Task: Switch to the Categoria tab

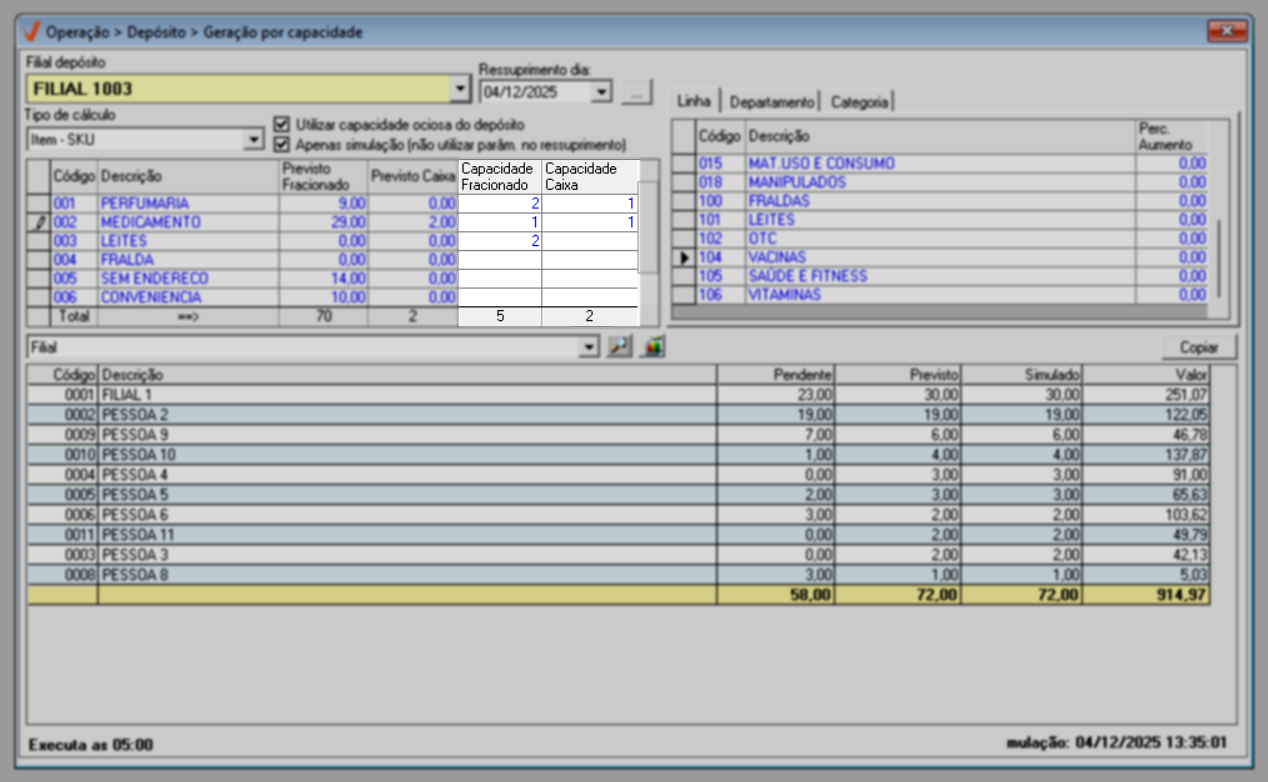Action: pos(859,102)
